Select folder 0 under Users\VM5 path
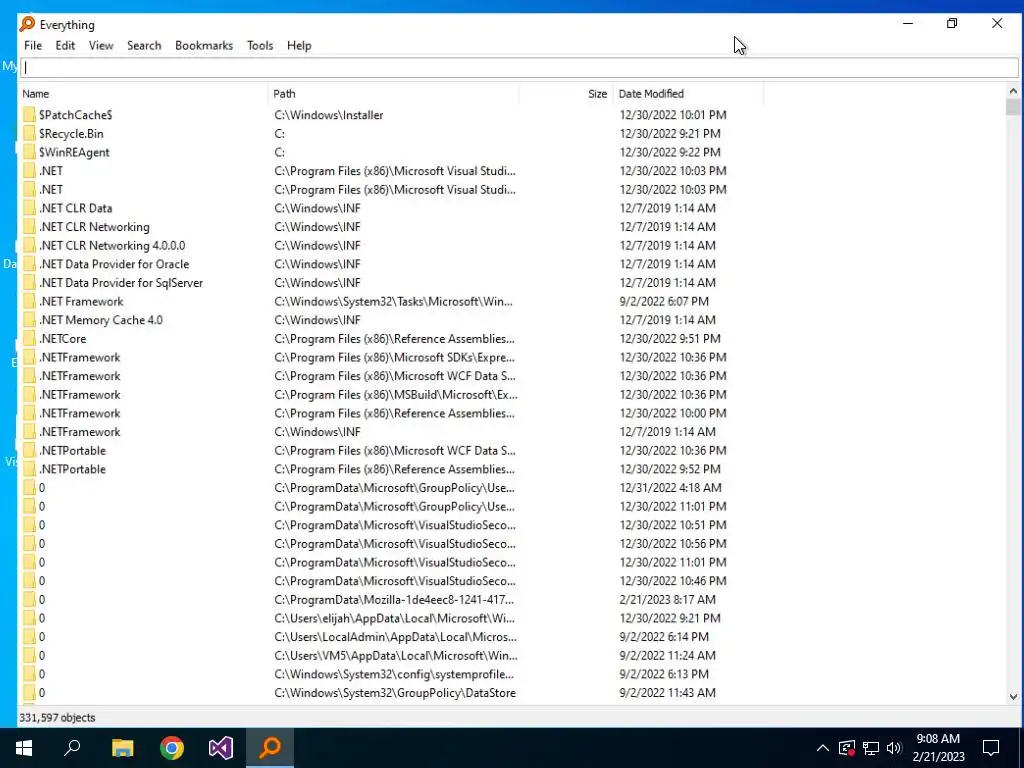The width and height of the screenshot is (1024, 768). [42, 656]
